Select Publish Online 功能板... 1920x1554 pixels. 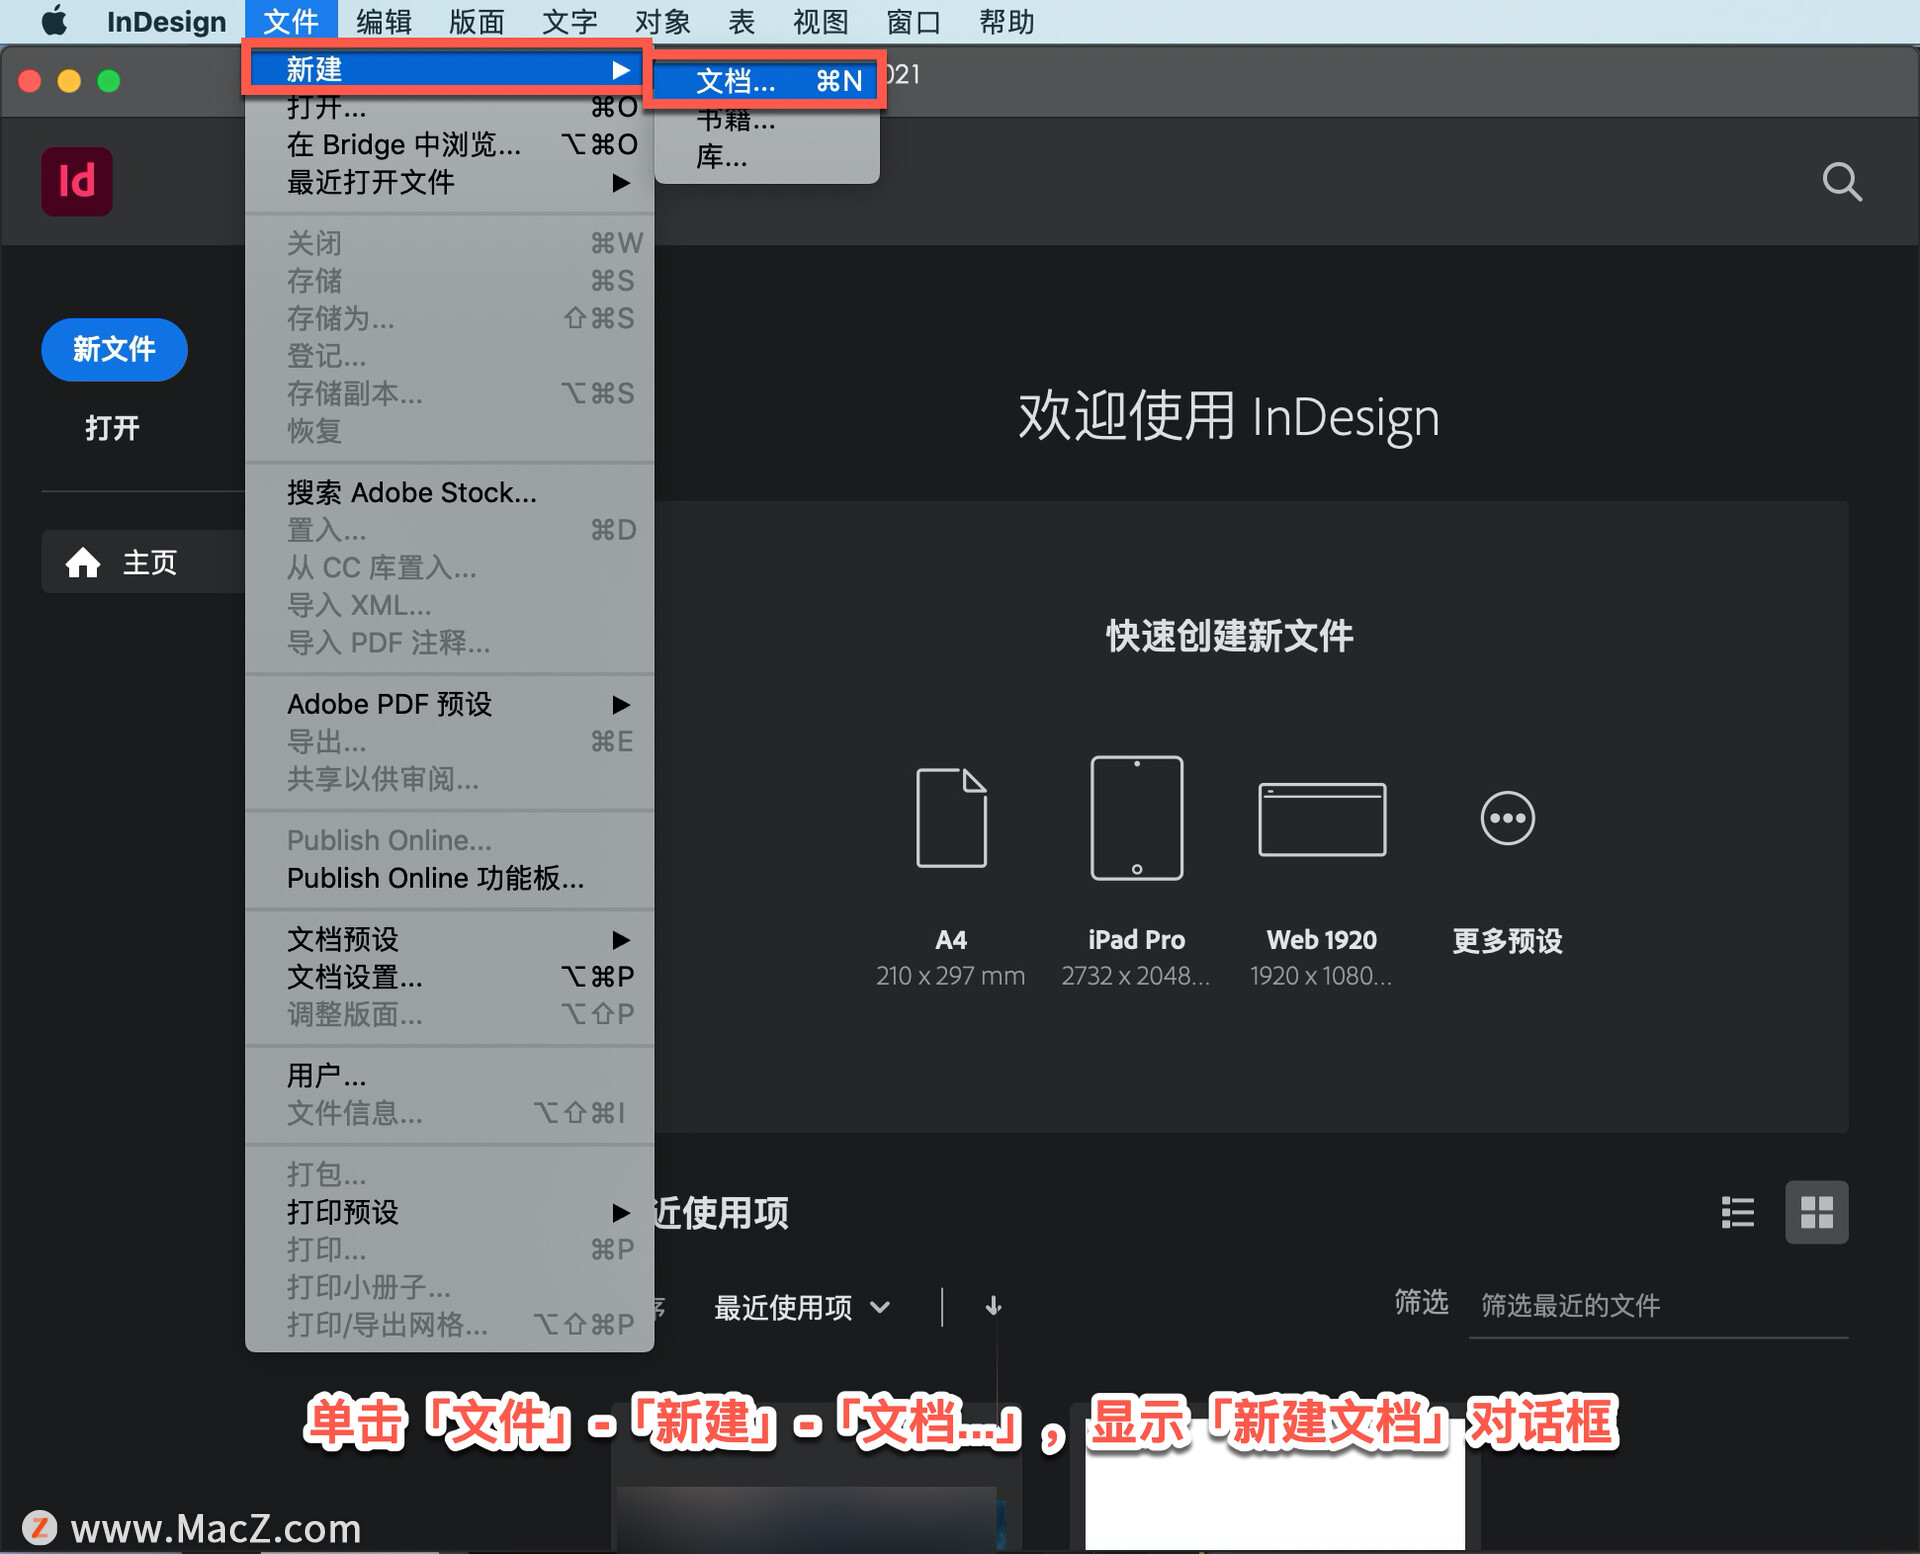coord(449,878)
